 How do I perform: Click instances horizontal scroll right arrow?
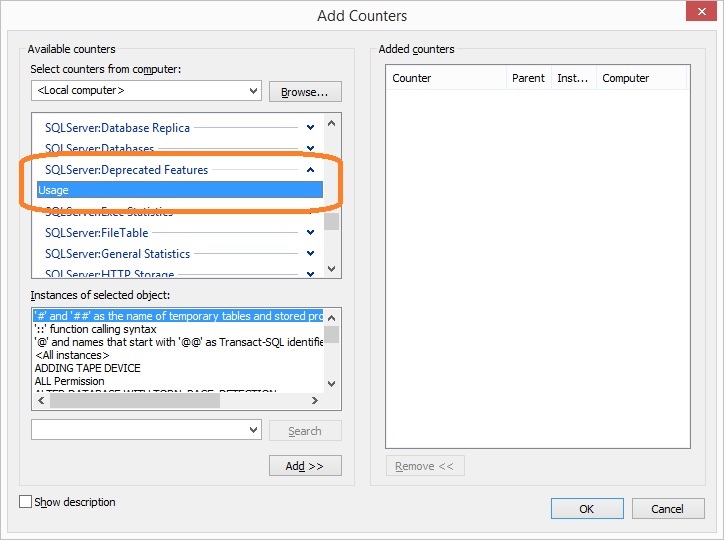click(315, 401)
